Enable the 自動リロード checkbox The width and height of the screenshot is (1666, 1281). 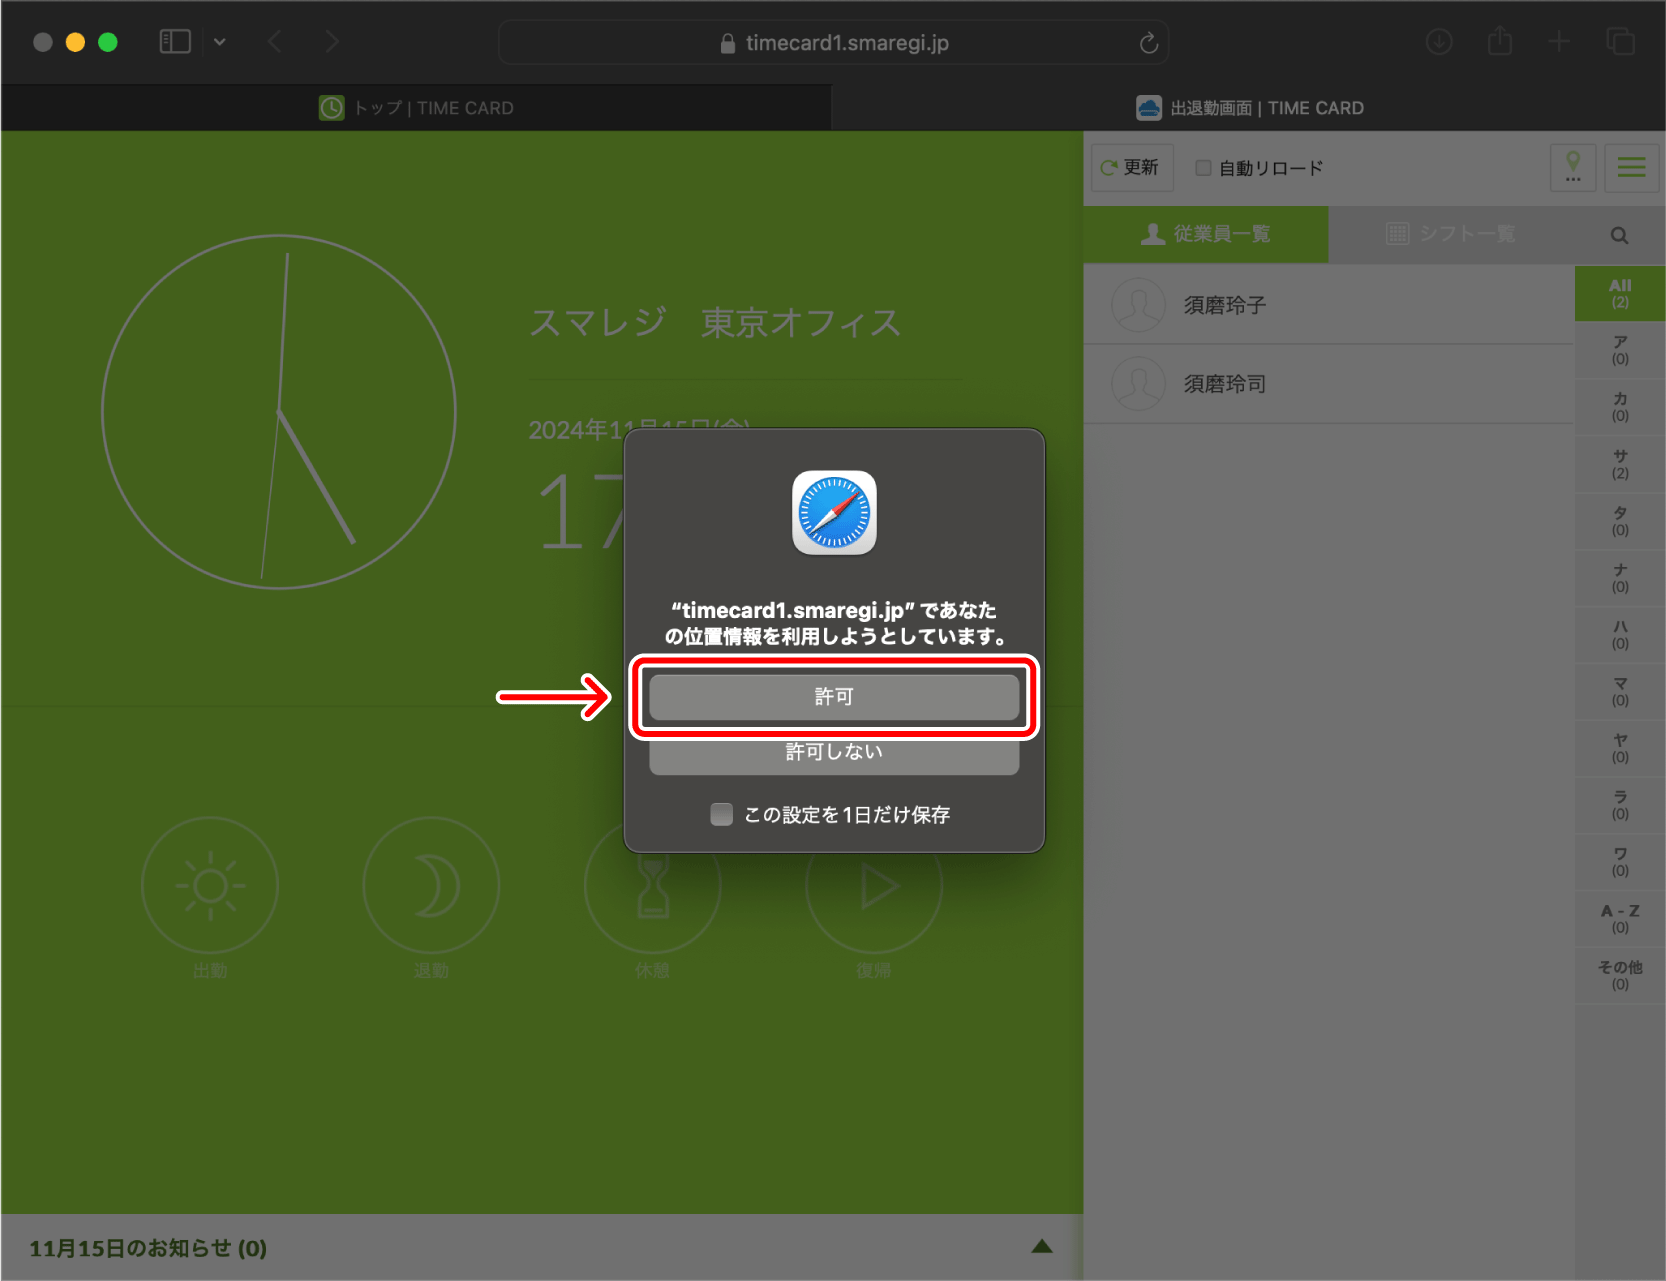point(1203,168)
